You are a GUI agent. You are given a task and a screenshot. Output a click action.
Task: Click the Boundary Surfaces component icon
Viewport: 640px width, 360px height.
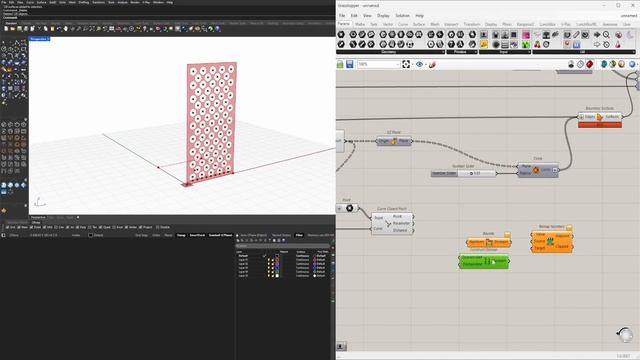click(600, 117)
